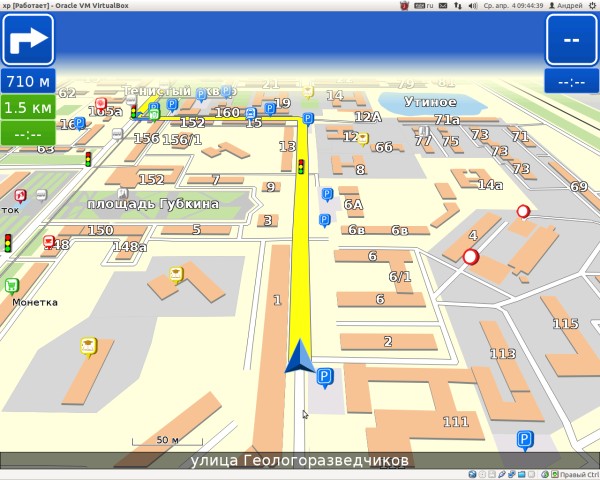Click the parking icon beside the position arrow
Screen dimensions: 600x480
tap(324, 377)
